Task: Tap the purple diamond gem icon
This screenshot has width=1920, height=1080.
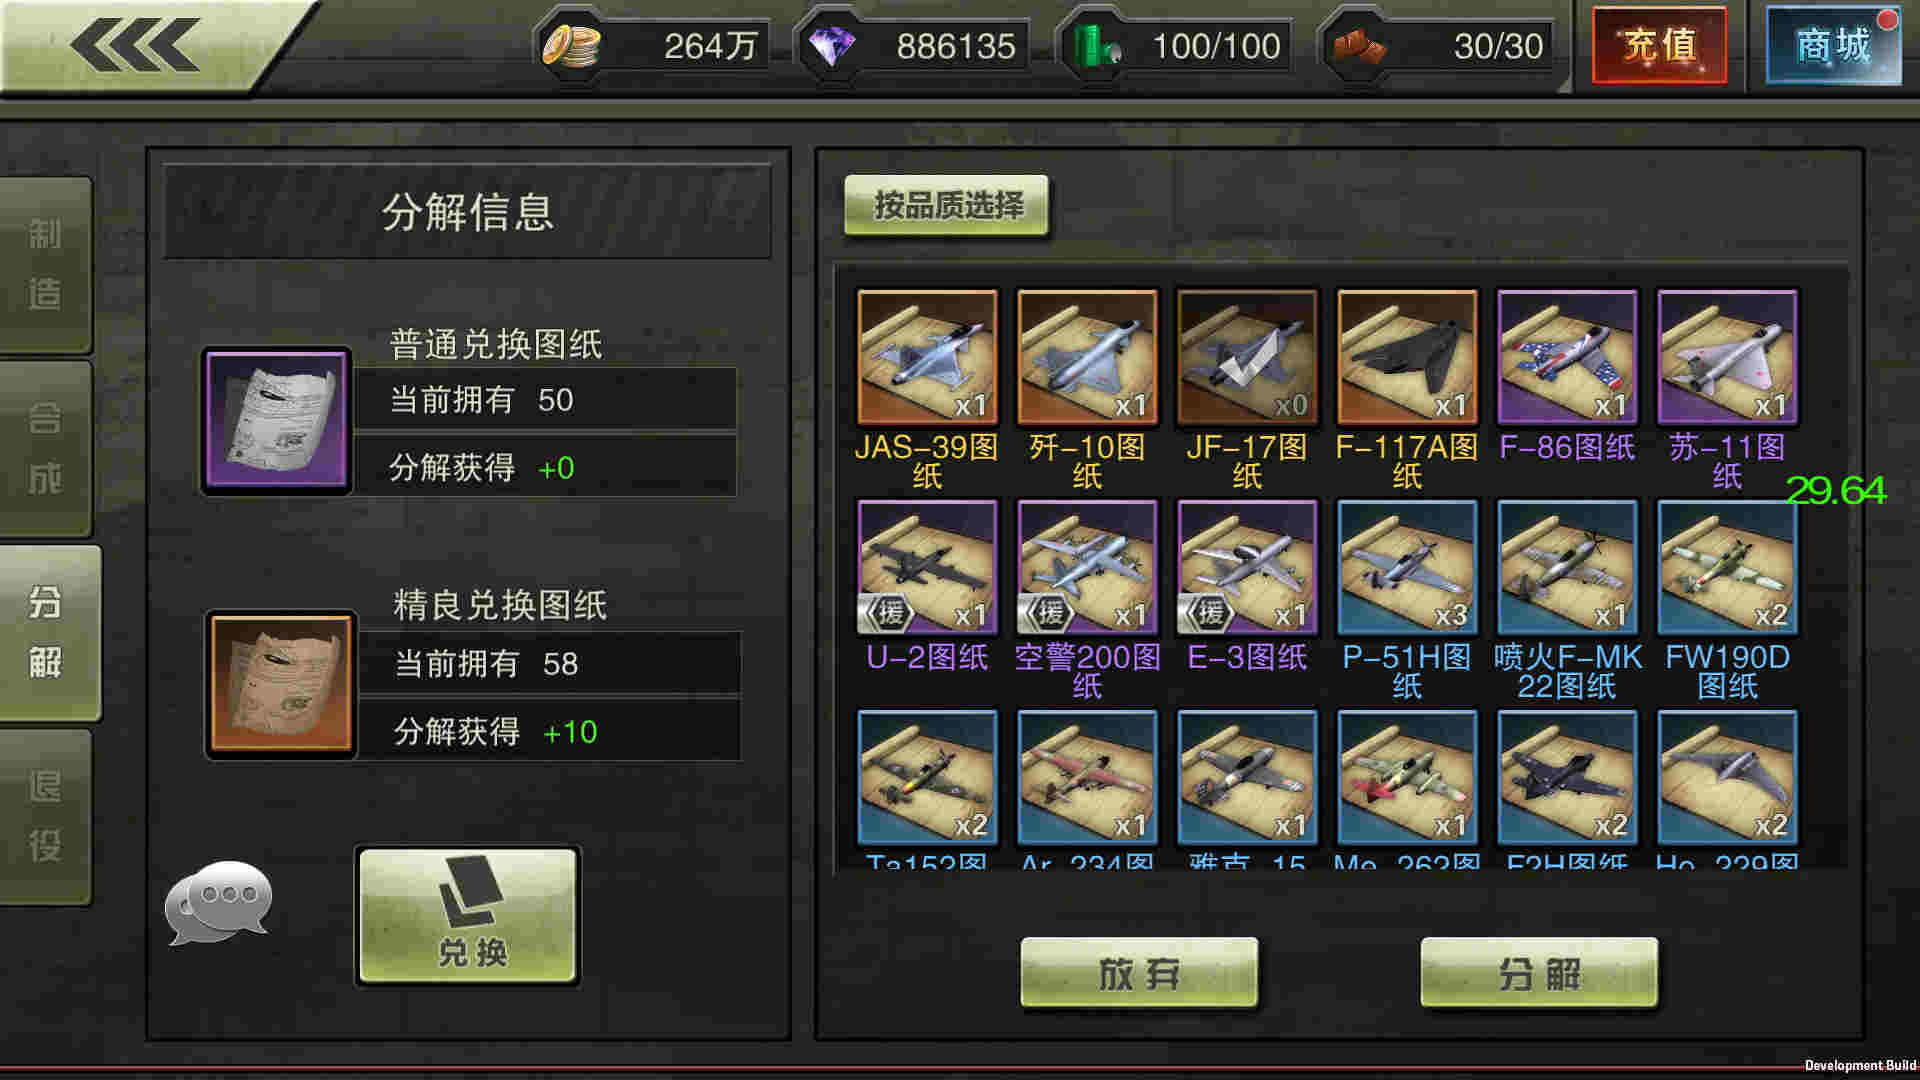Action: 831,46
